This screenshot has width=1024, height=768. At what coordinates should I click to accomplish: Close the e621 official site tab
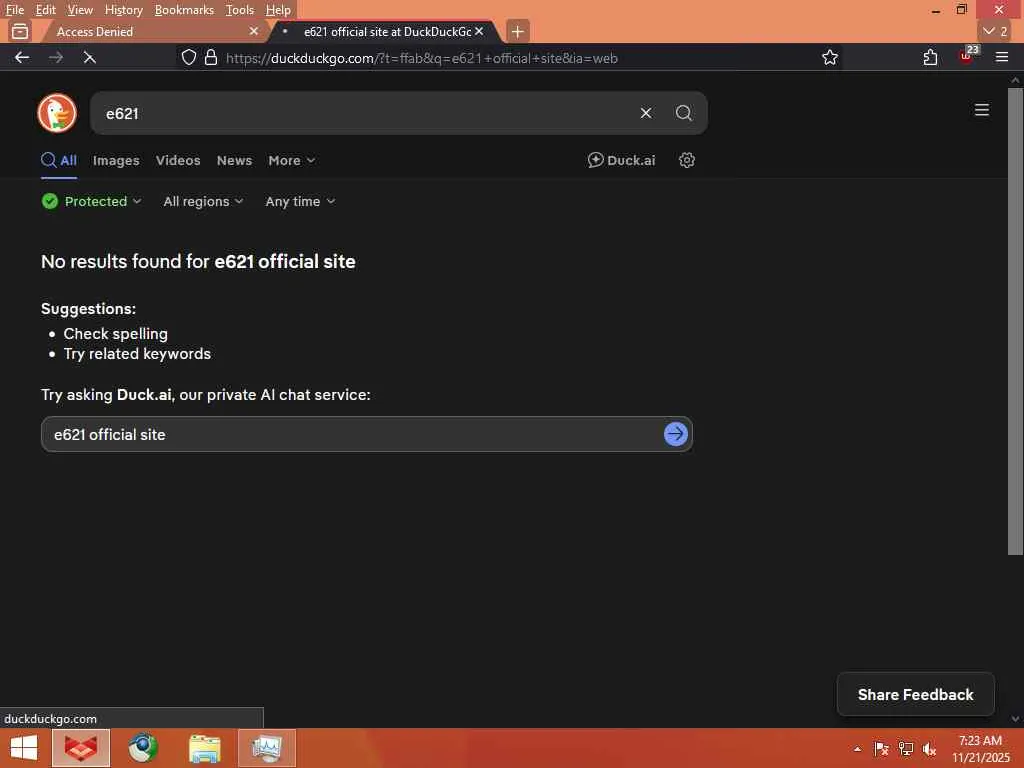[x=479, y=31]
